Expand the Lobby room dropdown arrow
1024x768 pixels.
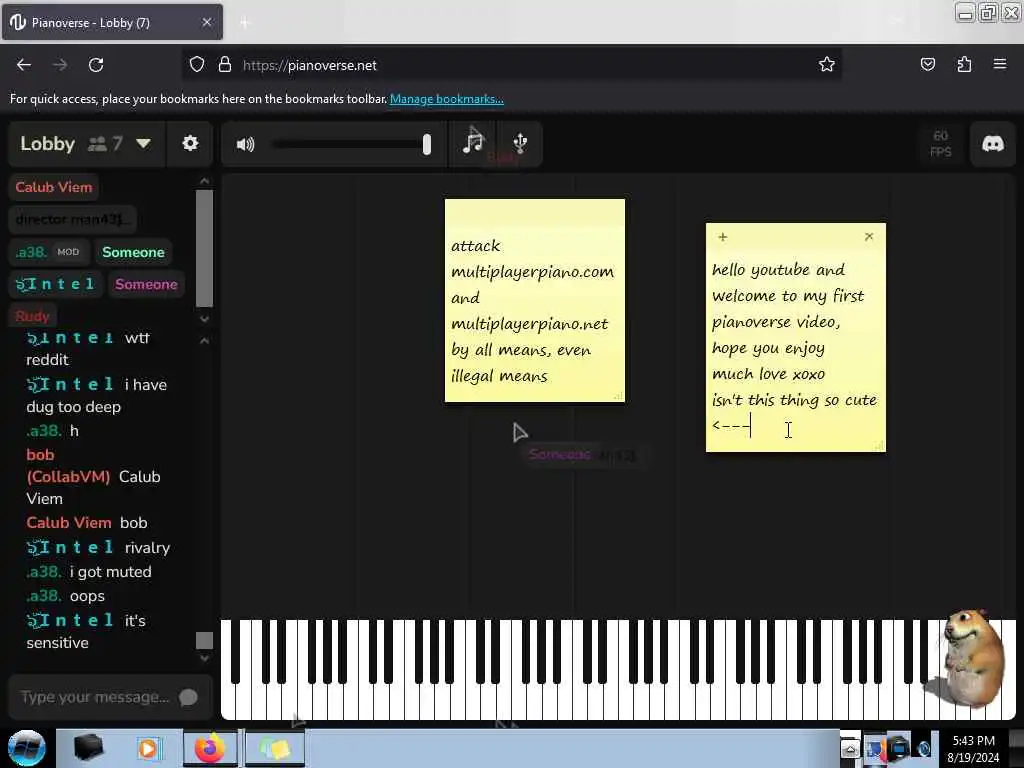coord(143,143)
